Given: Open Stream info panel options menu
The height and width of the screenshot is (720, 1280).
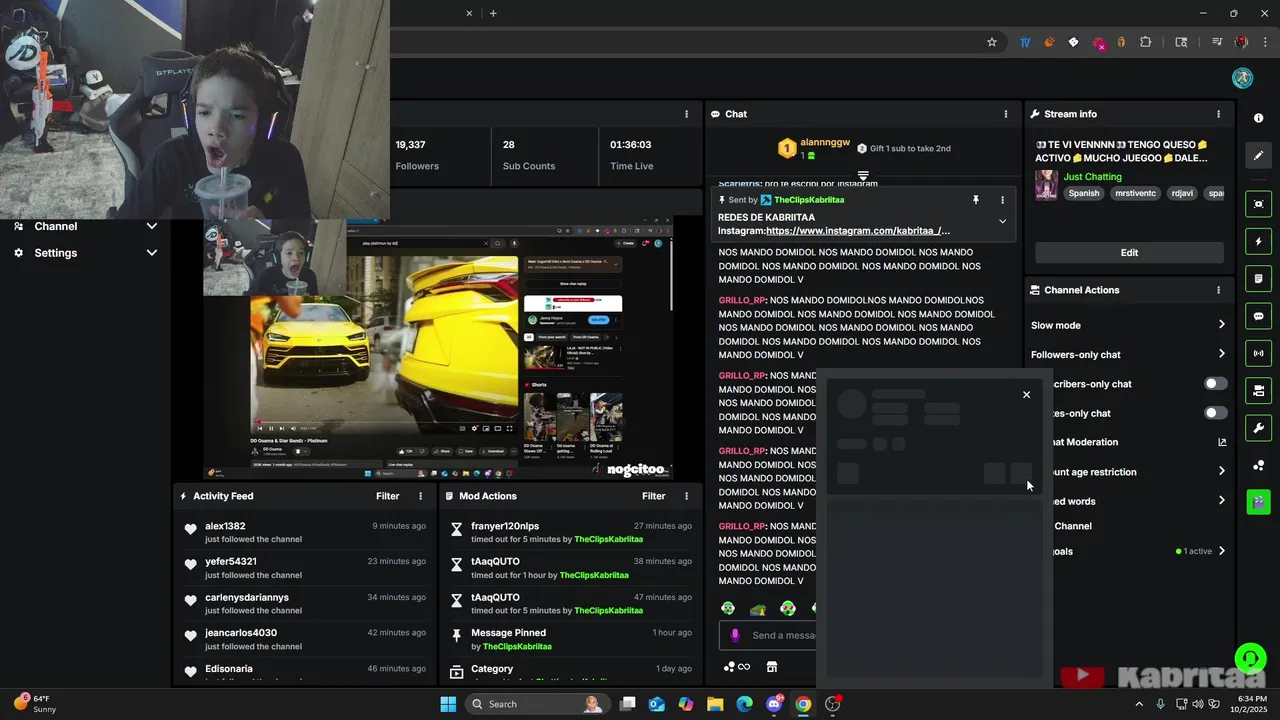Looking at the screenshot, I should tap(1218, 114).
